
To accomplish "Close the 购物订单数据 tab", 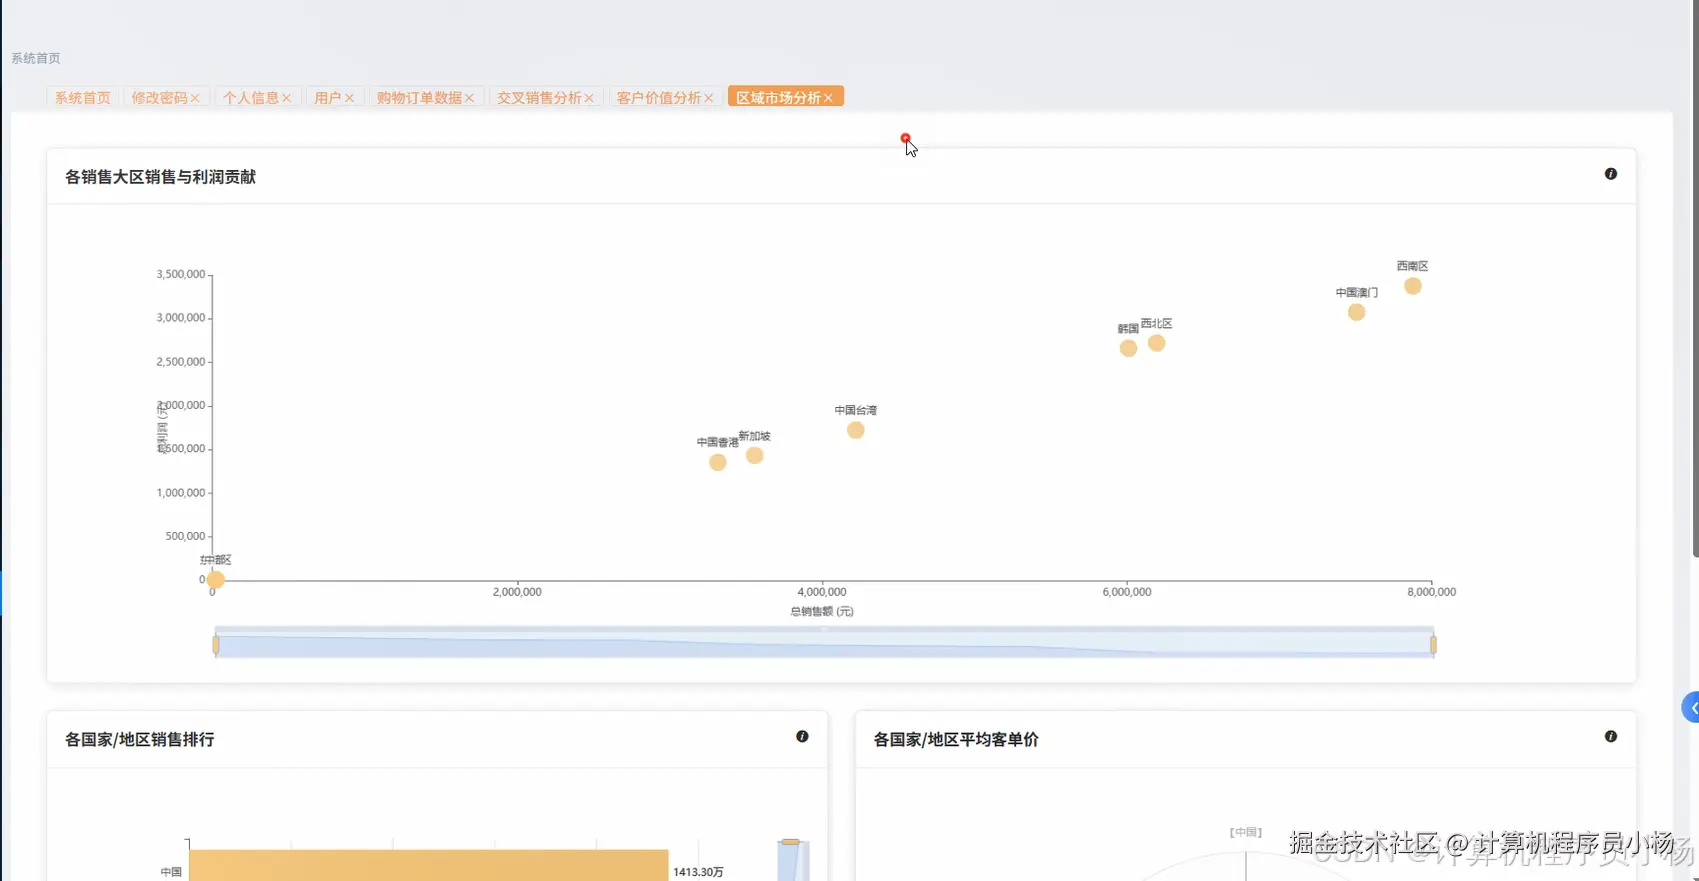I will (x=469, y=98).
